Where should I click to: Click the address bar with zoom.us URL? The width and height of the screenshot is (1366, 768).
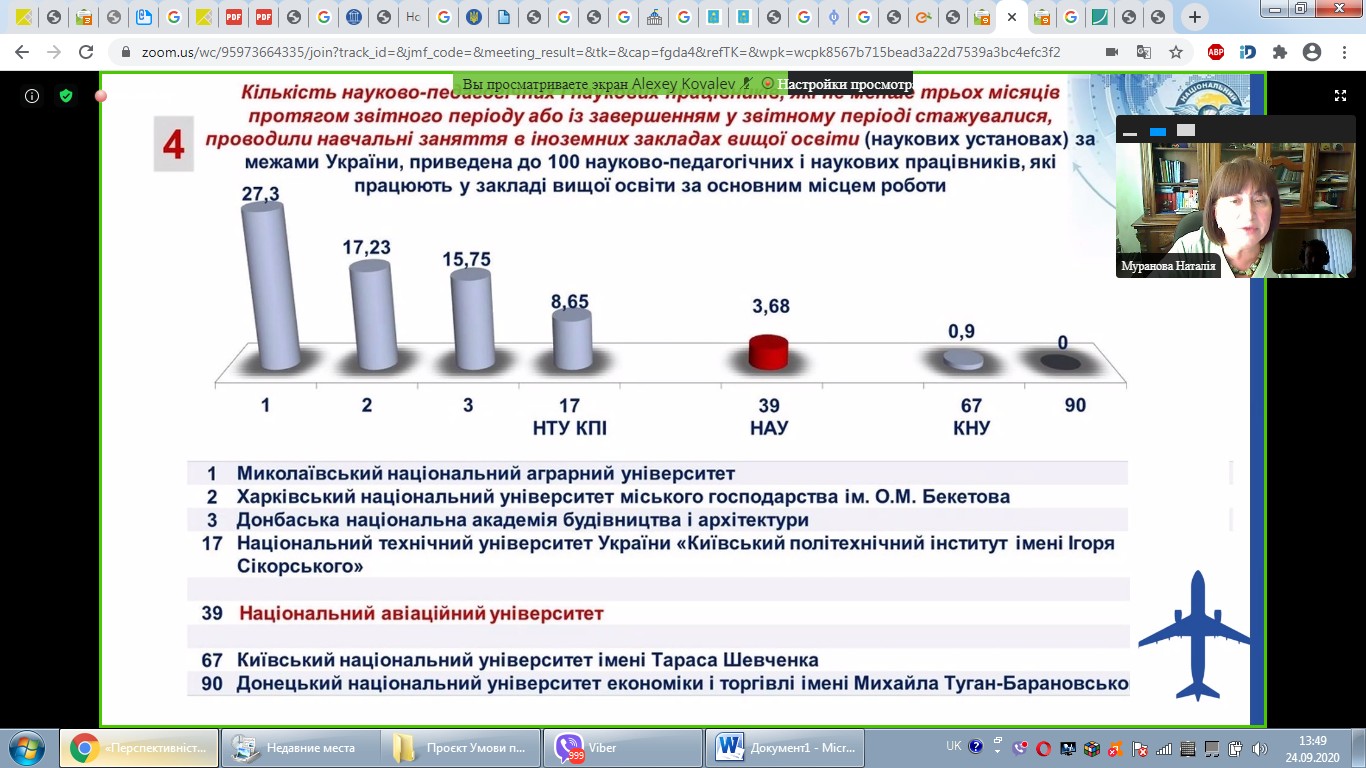[x=600, y=52]
